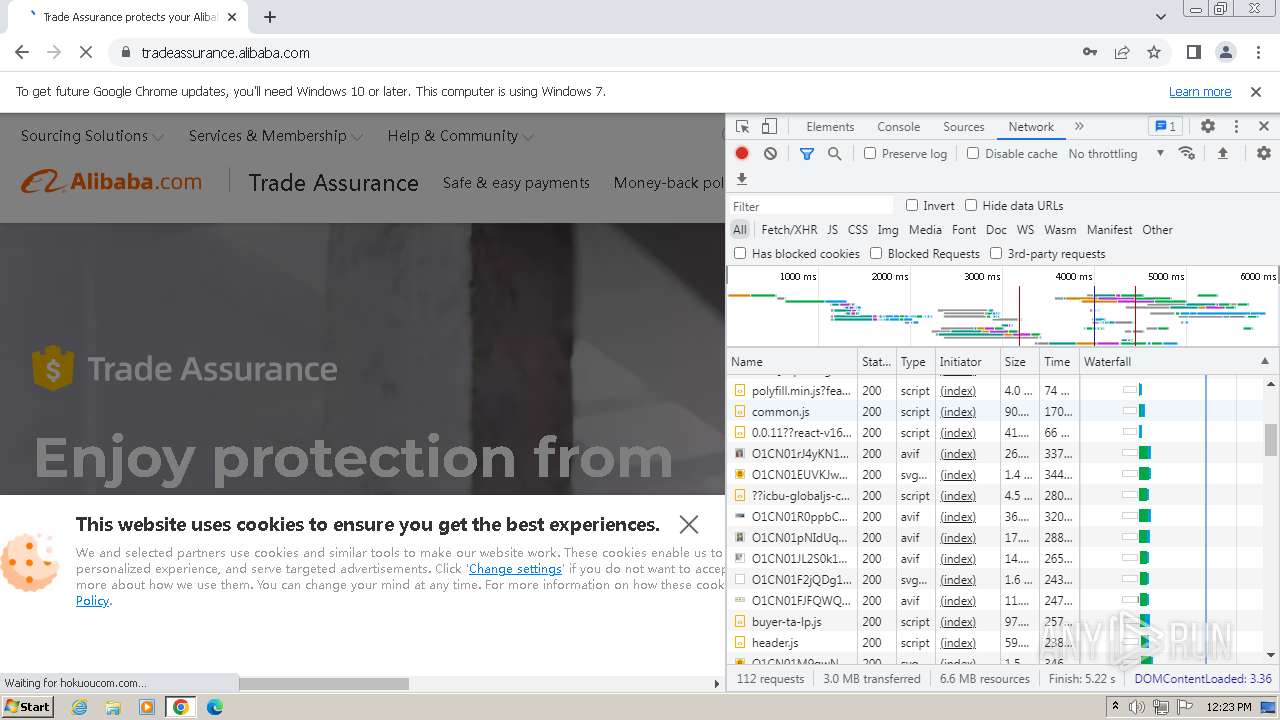Click the address bar URL
Screen dimensions: 1280x720
click(225, 53)
